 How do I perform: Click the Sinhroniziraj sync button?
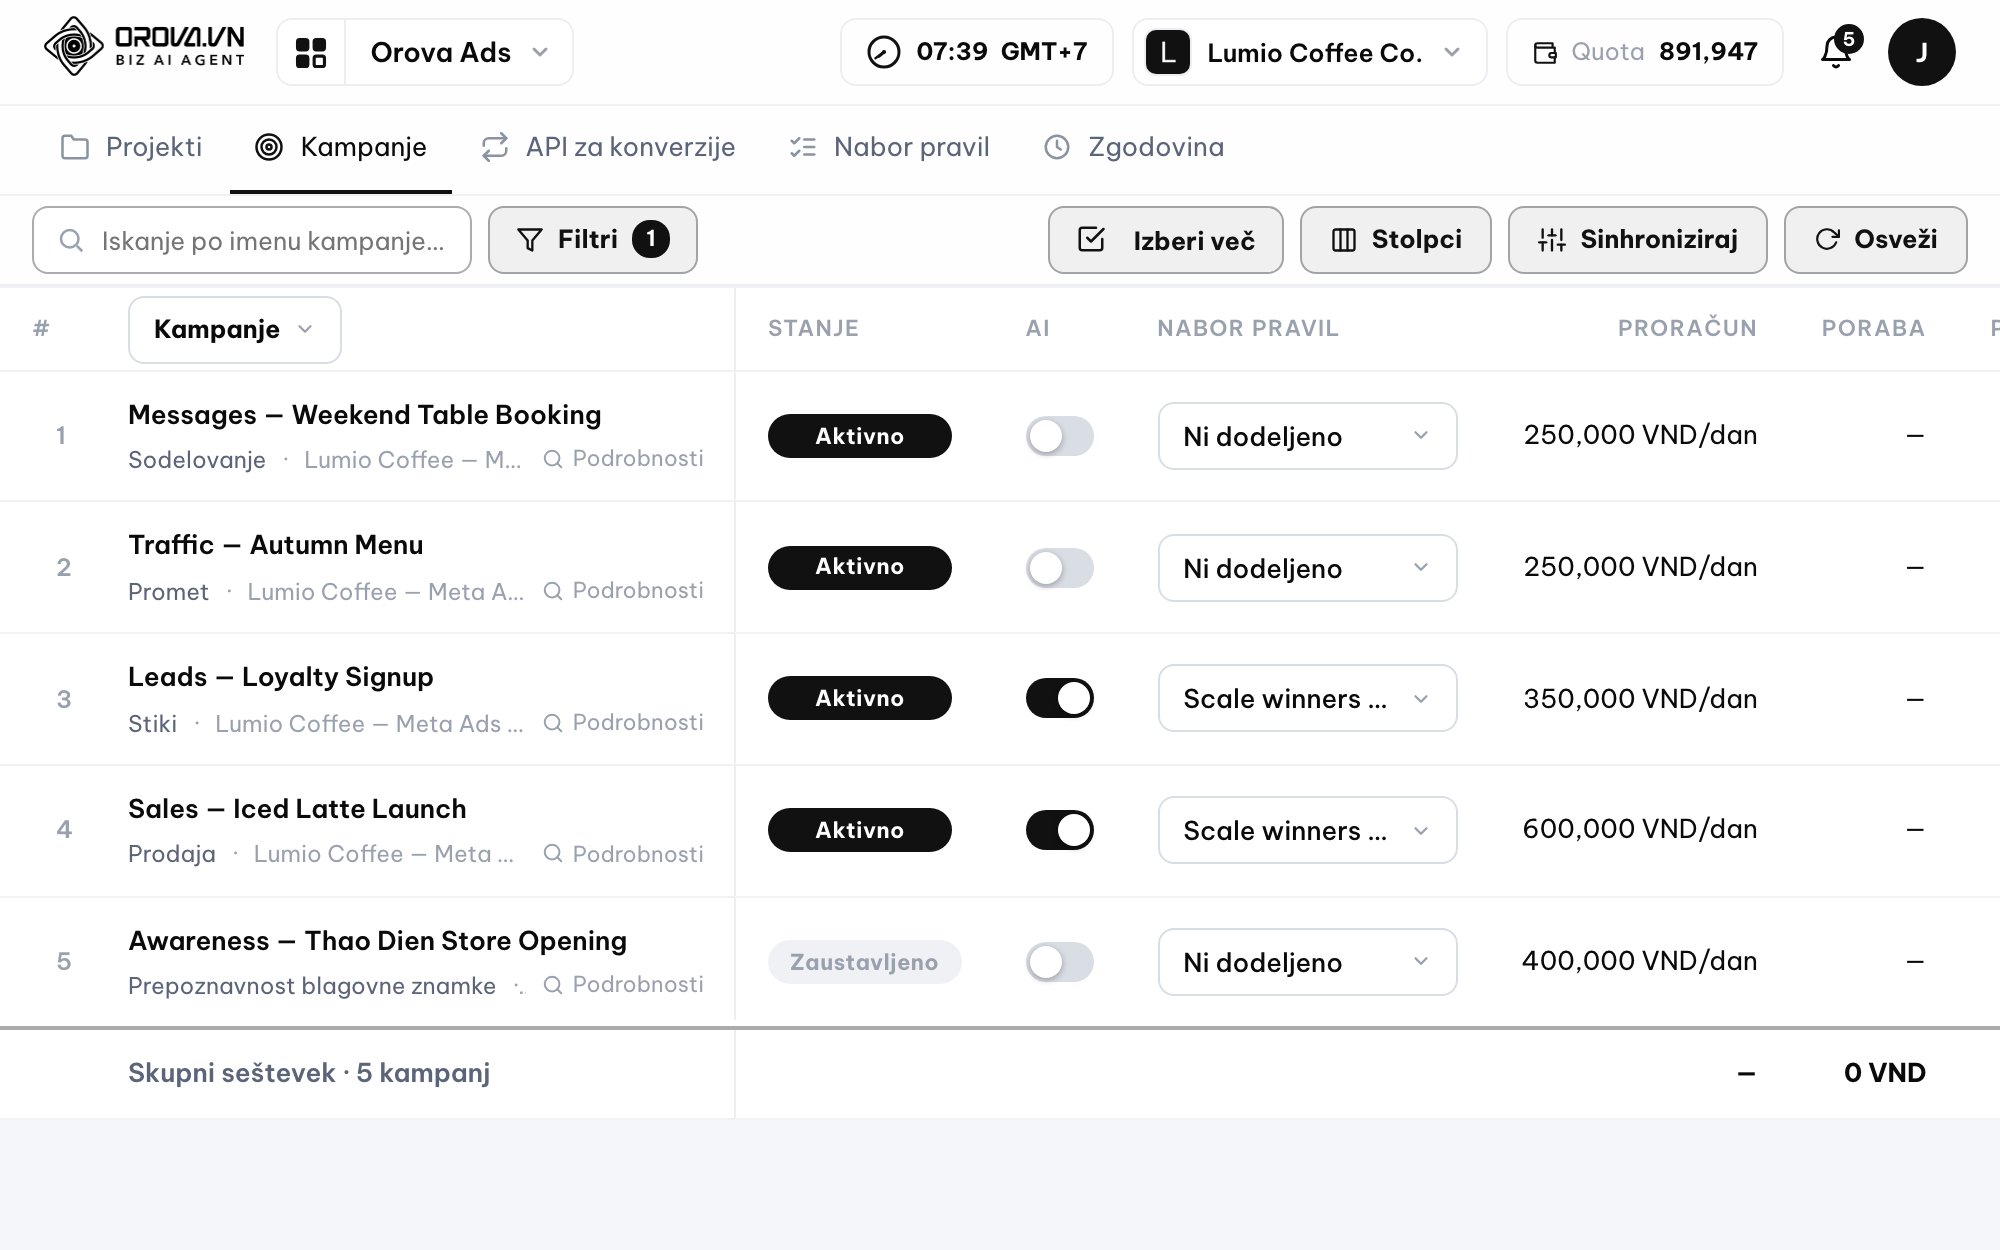pos(1638,240)
